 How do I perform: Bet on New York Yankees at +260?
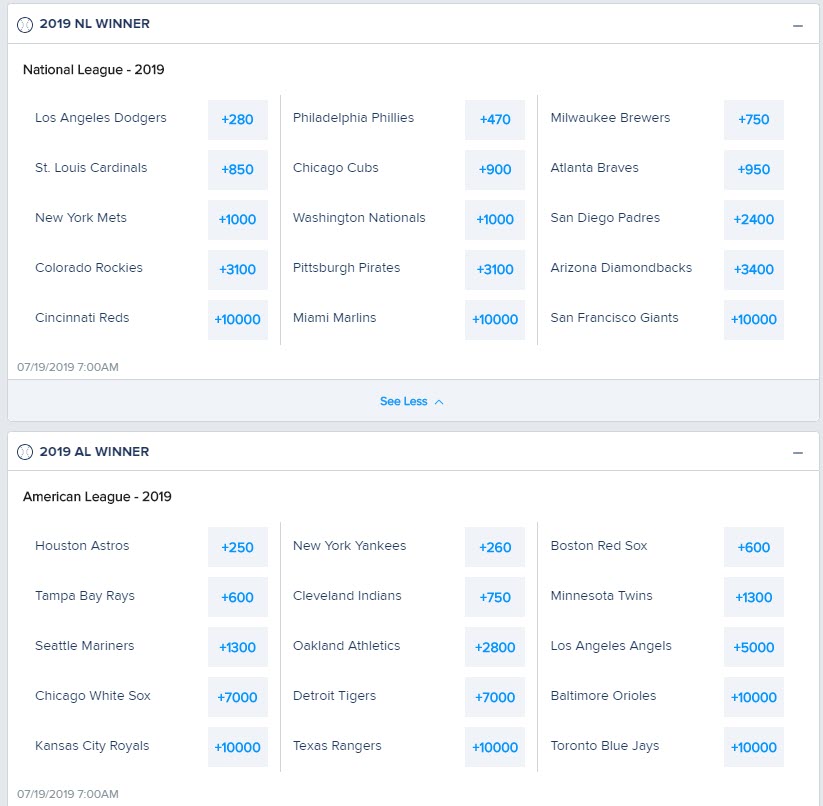pyautogui.click(x=495, y=547)
